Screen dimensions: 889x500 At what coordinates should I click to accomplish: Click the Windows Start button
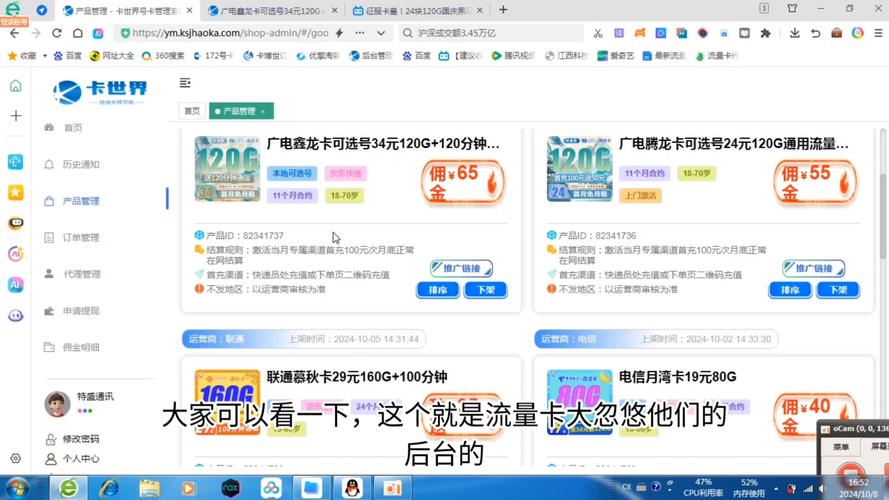point(17,488)
